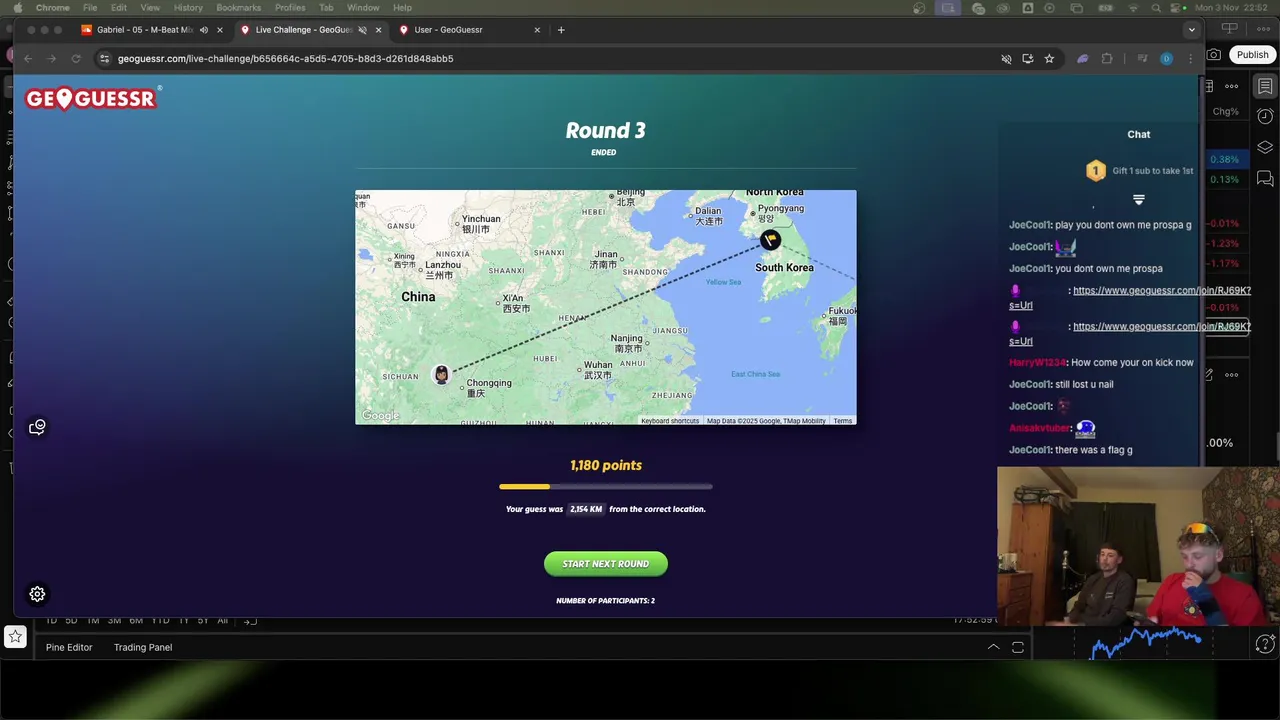
Task: Open Trading Panel in TradingView window
Action: pos(143,647)
